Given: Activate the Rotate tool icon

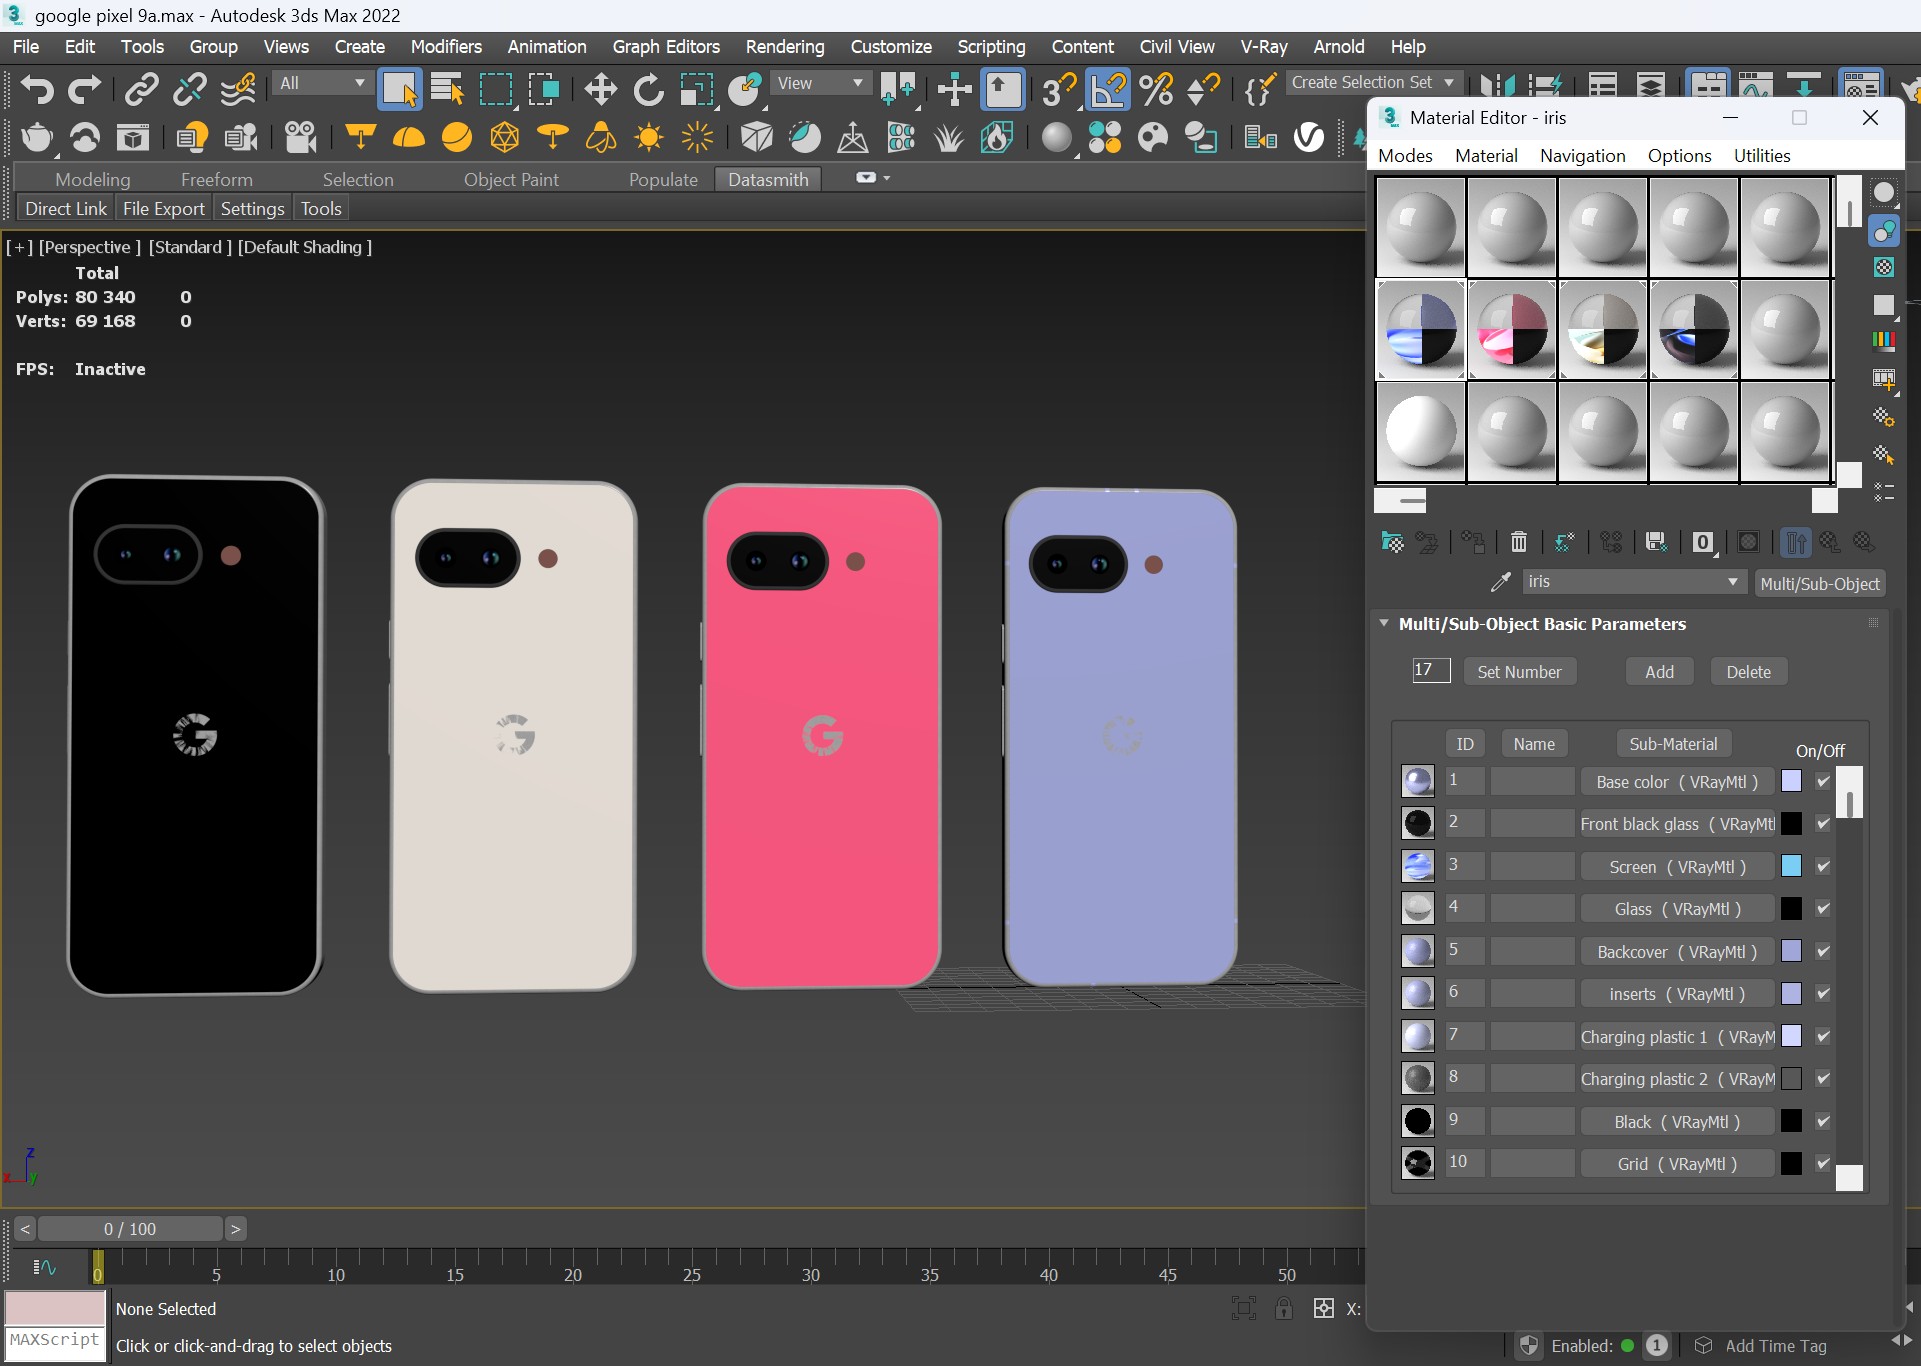Looking at the screenshot, I should click(x=648, y=90).
